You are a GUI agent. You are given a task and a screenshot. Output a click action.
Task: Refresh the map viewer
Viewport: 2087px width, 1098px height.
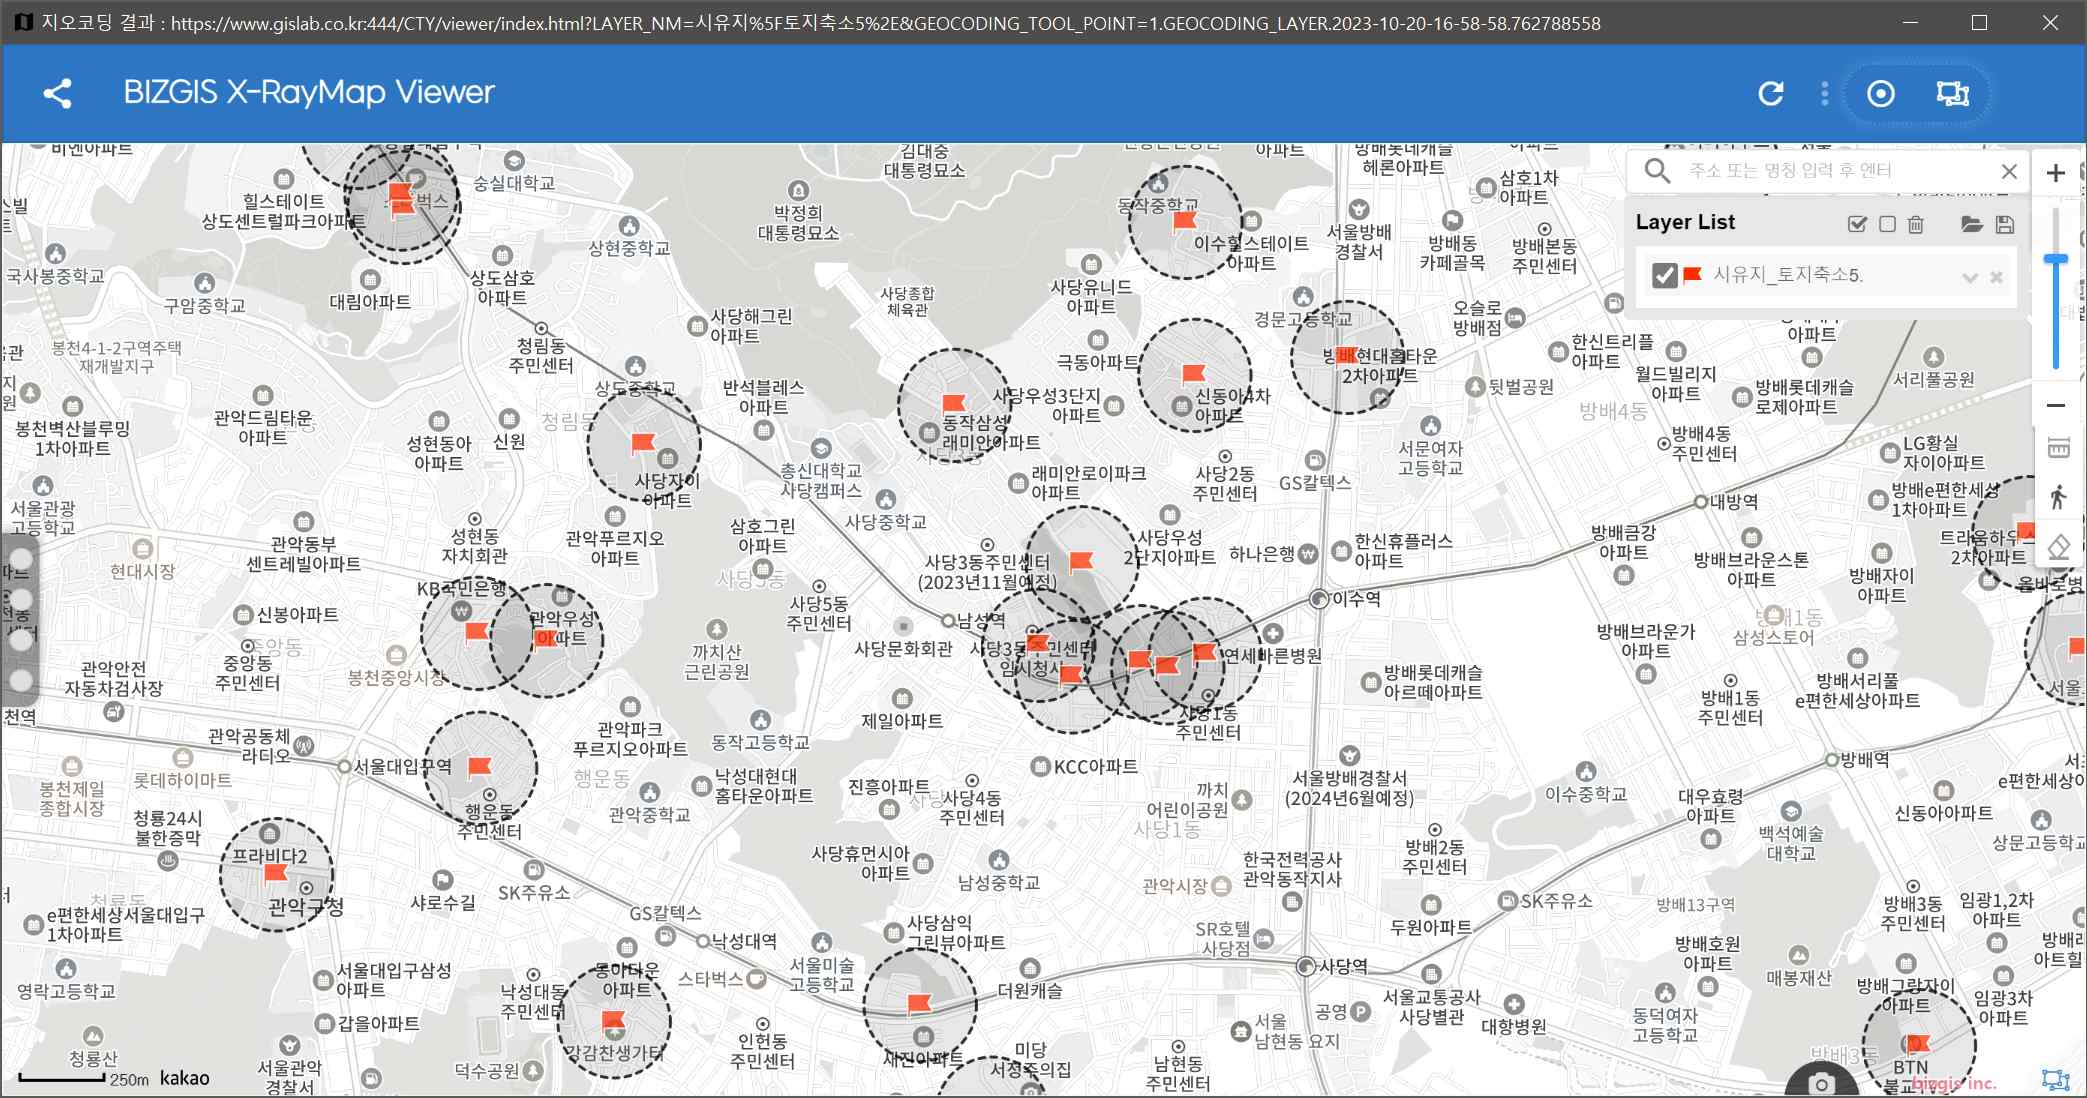tap(1771, 94)
